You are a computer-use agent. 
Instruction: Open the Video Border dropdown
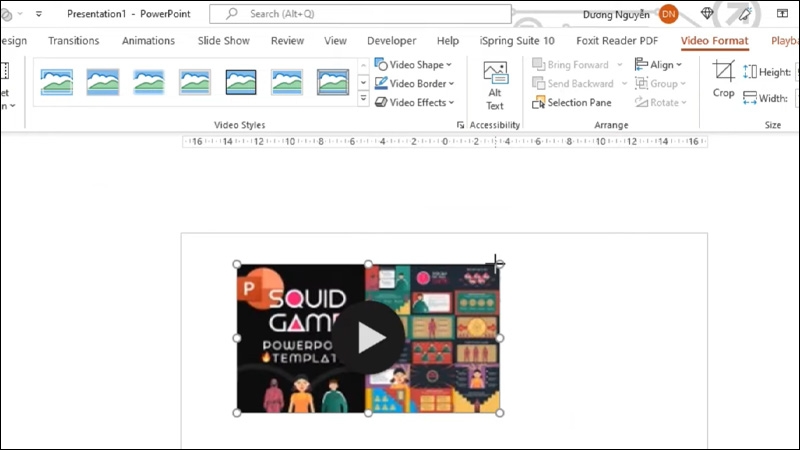tap(414, 84)
